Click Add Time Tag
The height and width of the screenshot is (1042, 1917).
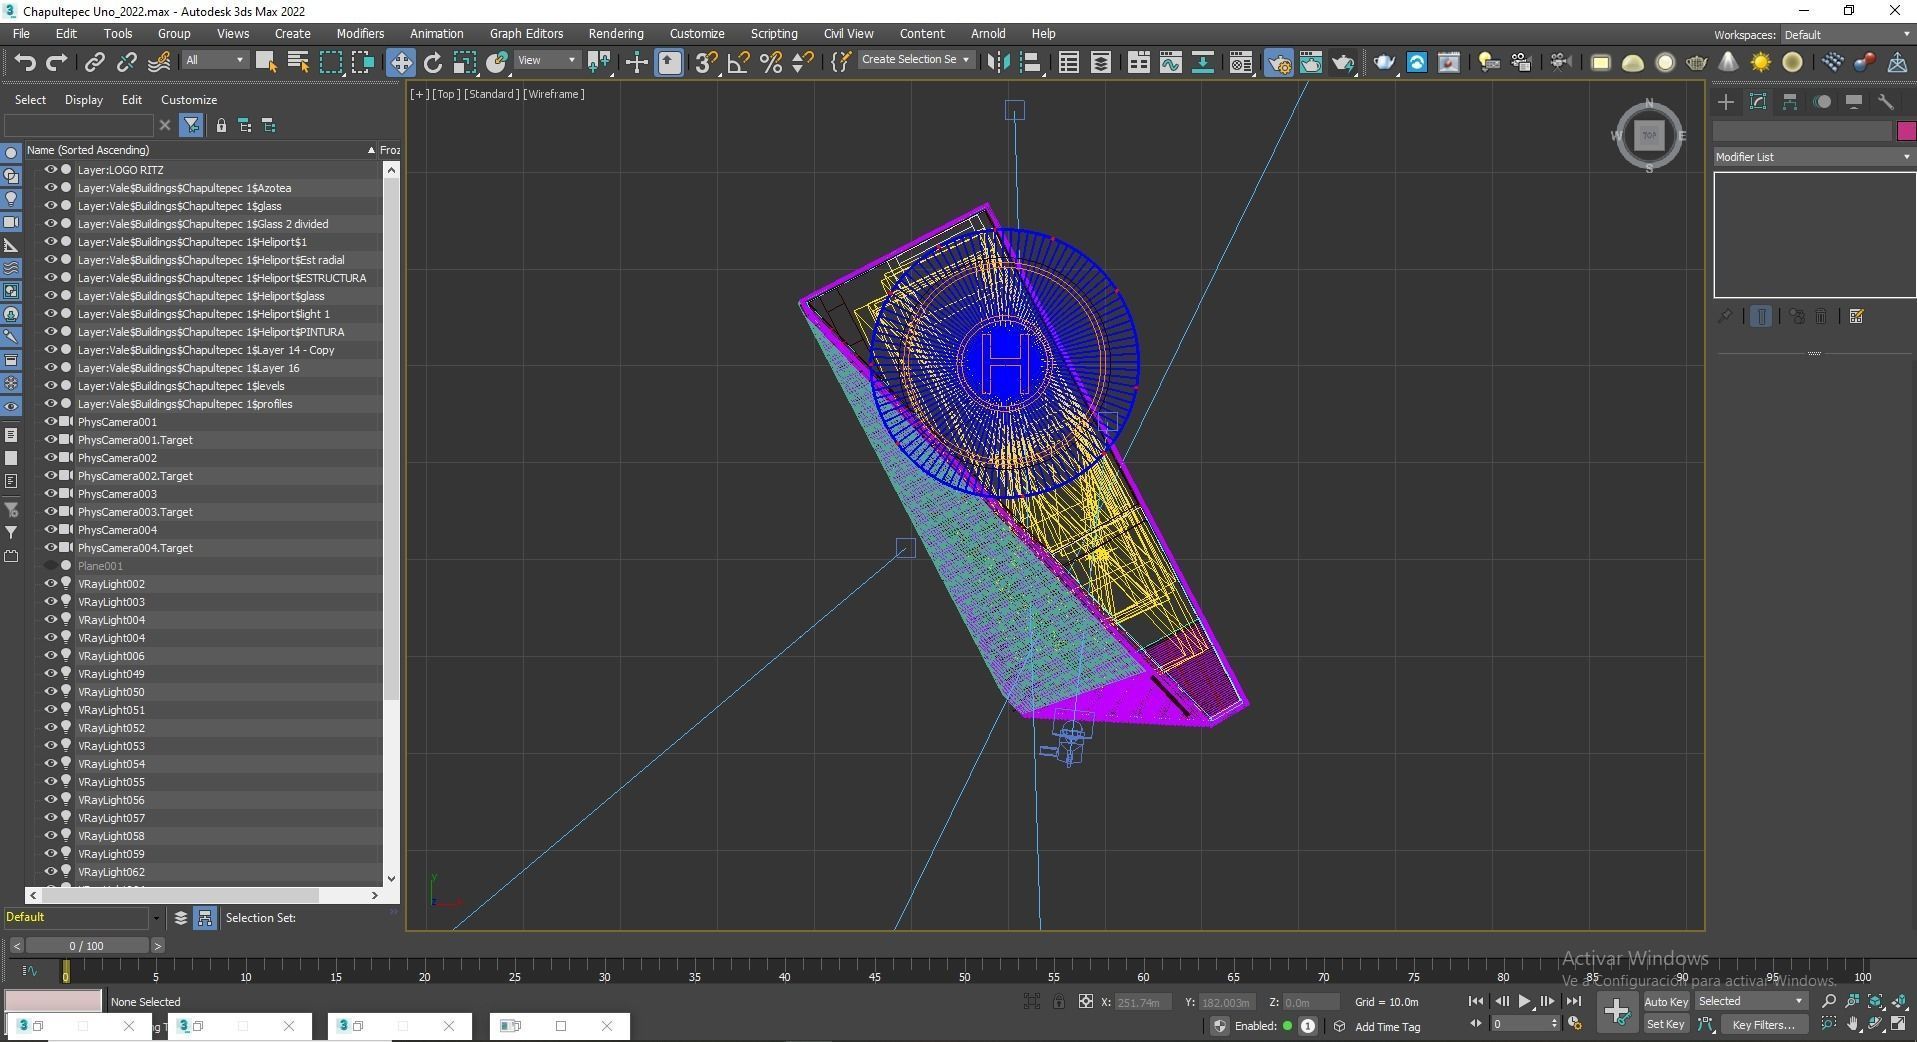coord(1387,1026)
